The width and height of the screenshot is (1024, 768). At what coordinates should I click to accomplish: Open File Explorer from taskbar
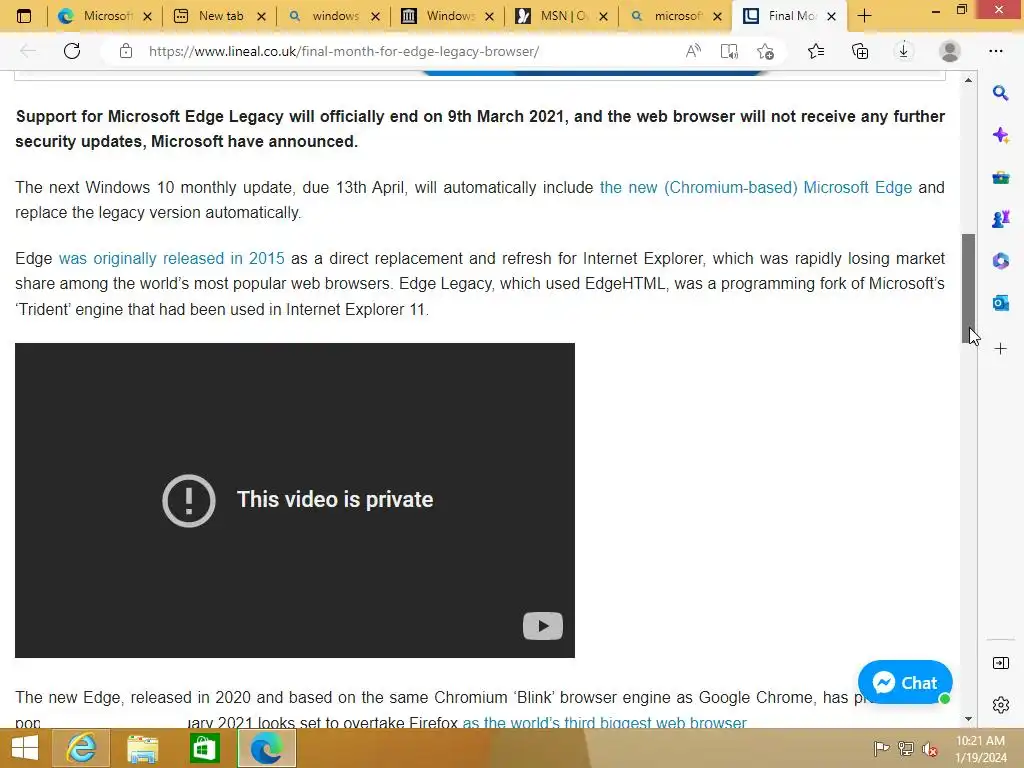click(x=142, y=748)
